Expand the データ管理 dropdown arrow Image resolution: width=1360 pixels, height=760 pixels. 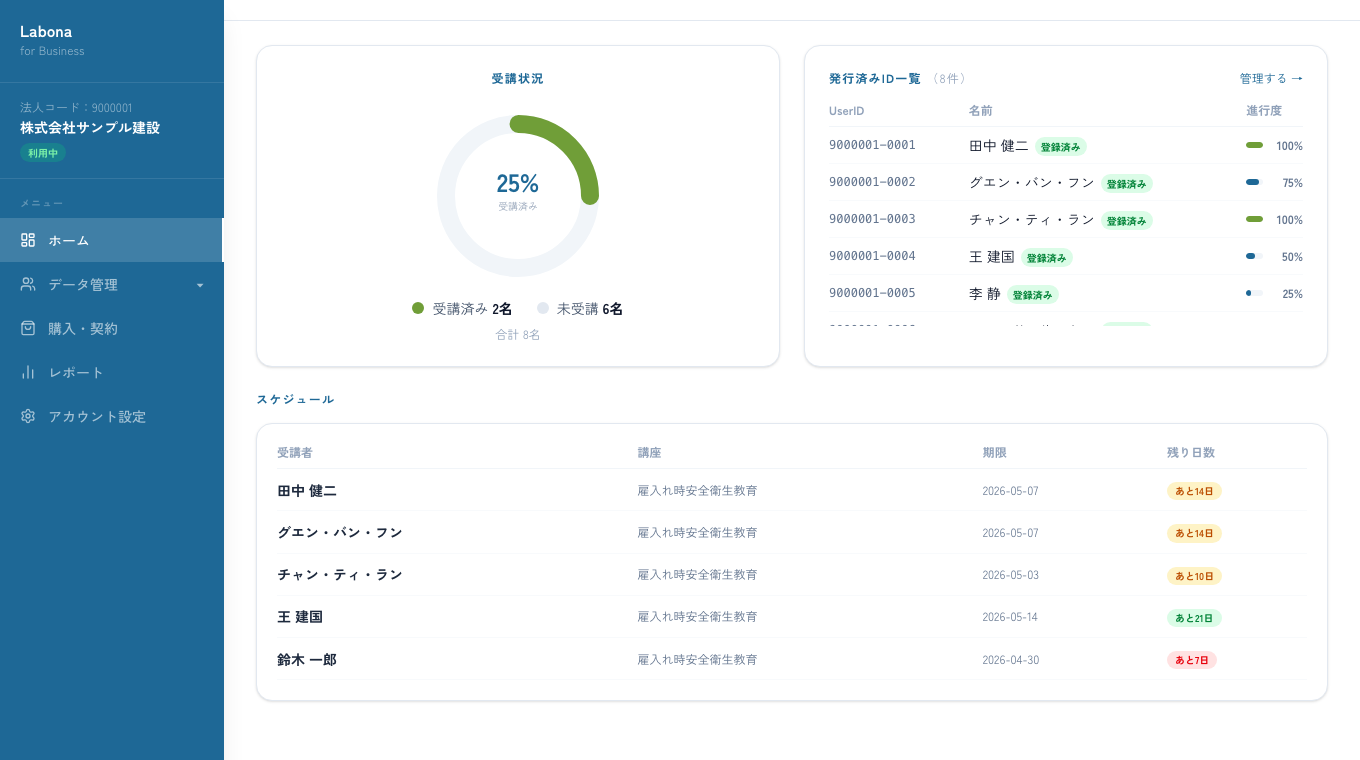pyautogui.click(x=200, y=285)
